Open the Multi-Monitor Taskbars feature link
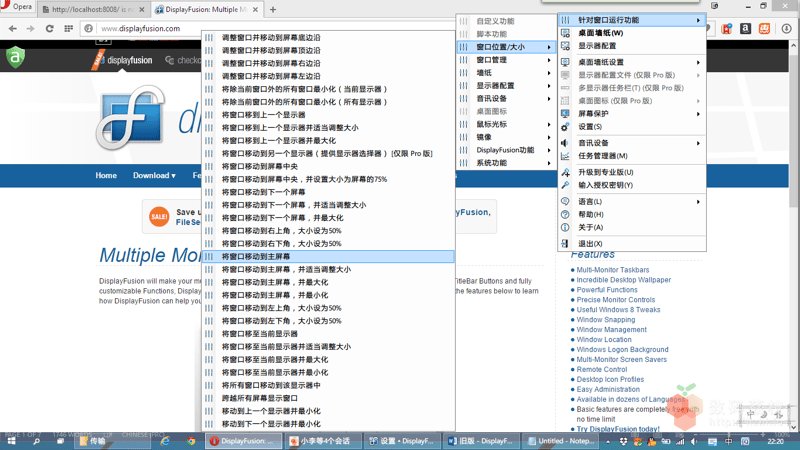 coord(613,270)
